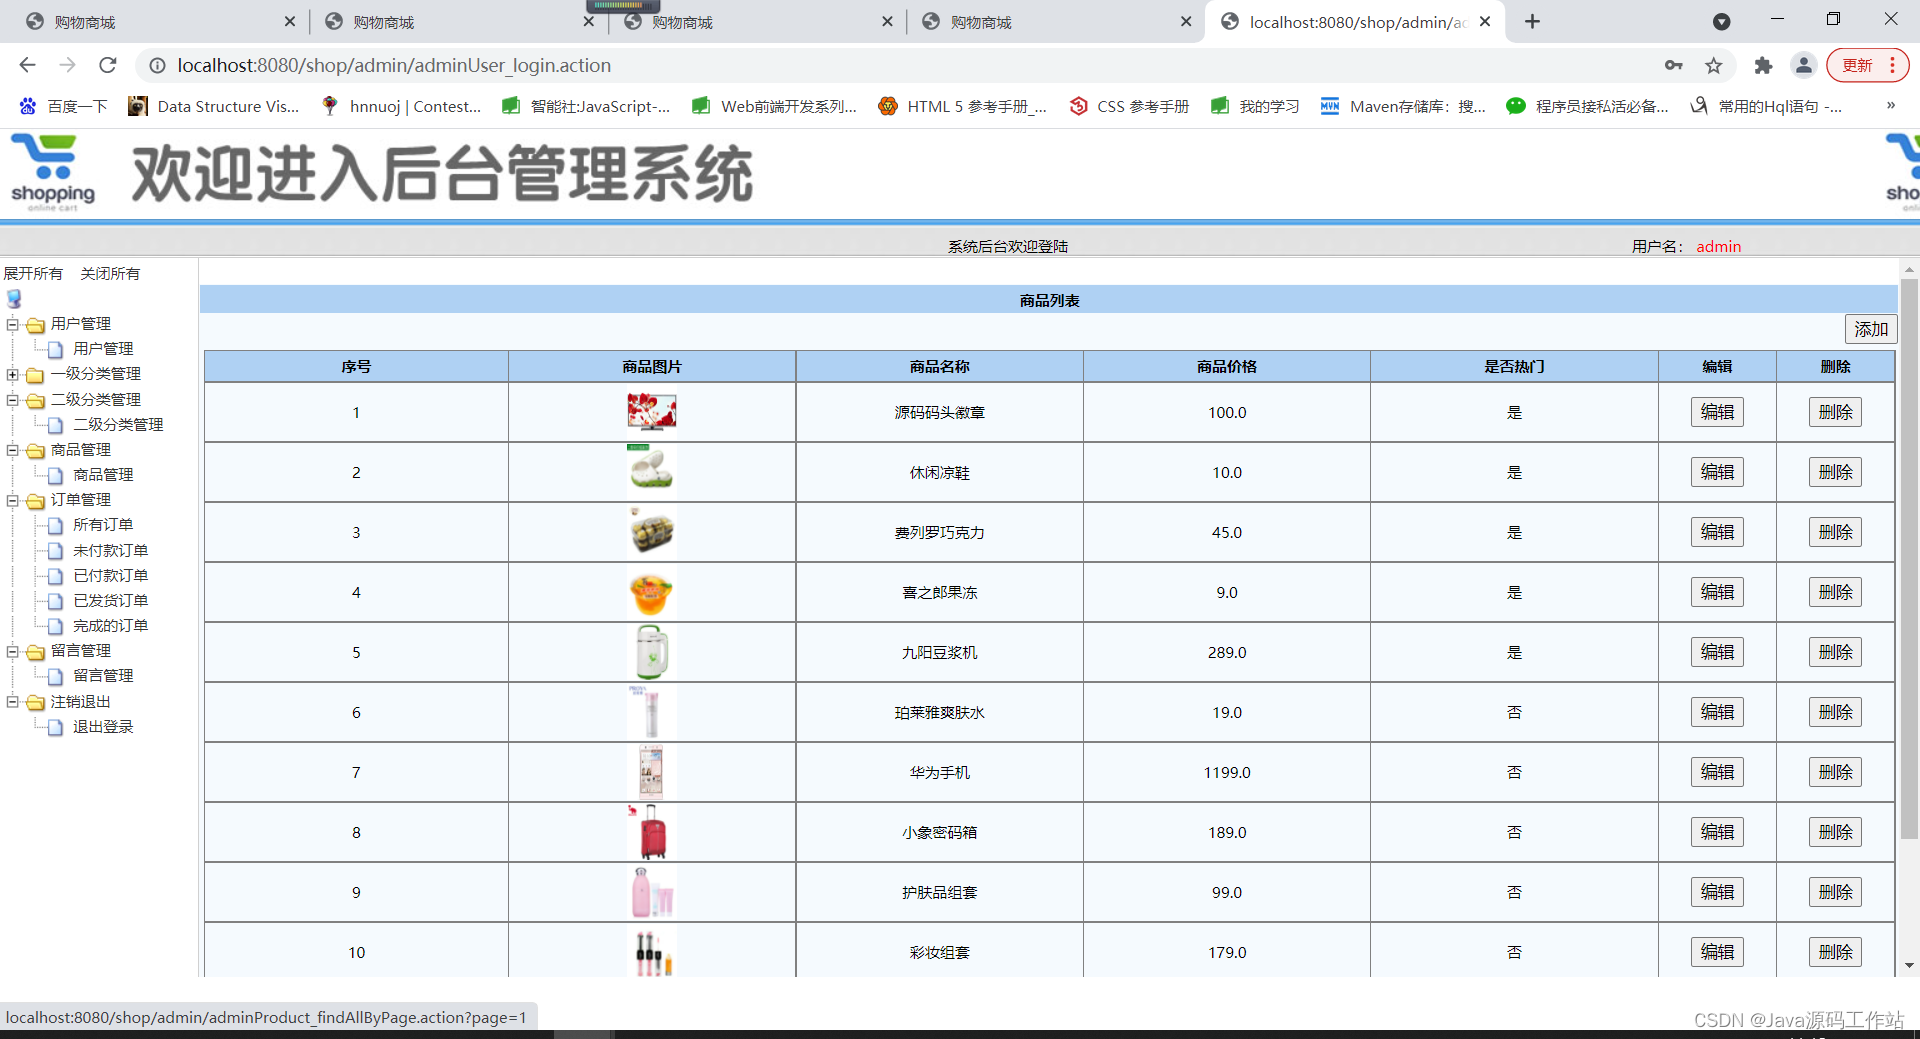
Task: Open 二级分类管理 page in tree
Action: pos(118,425)
